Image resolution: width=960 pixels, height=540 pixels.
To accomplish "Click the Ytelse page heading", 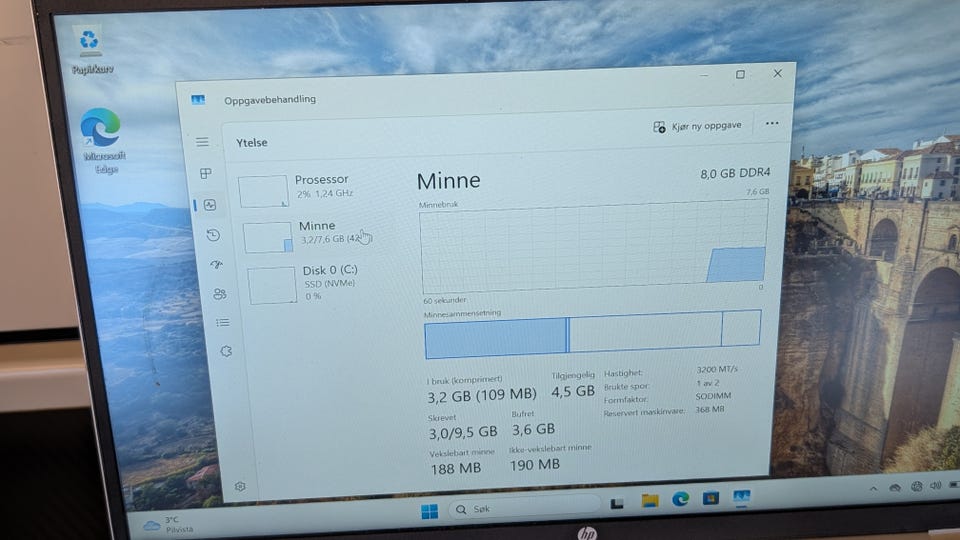I will tap(252, 143).
